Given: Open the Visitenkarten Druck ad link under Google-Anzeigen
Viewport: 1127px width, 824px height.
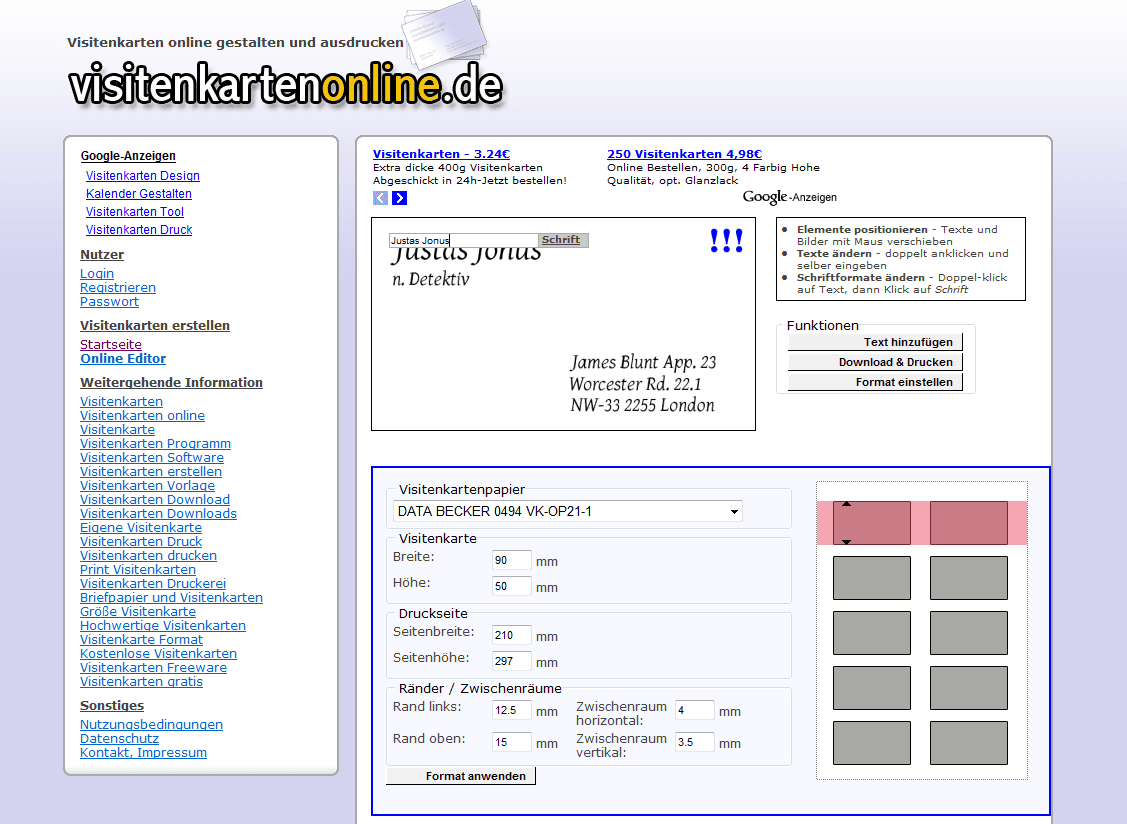Looking at the screenshot, I should point(139,229).
